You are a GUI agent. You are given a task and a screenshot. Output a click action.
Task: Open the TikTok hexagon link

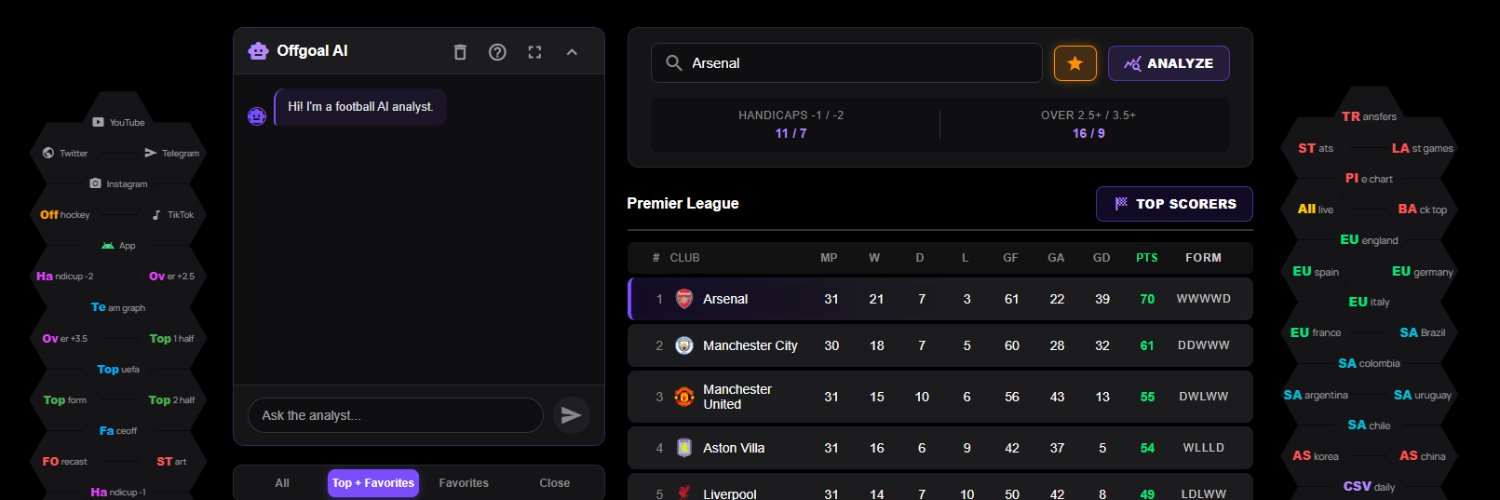[172, 215]
